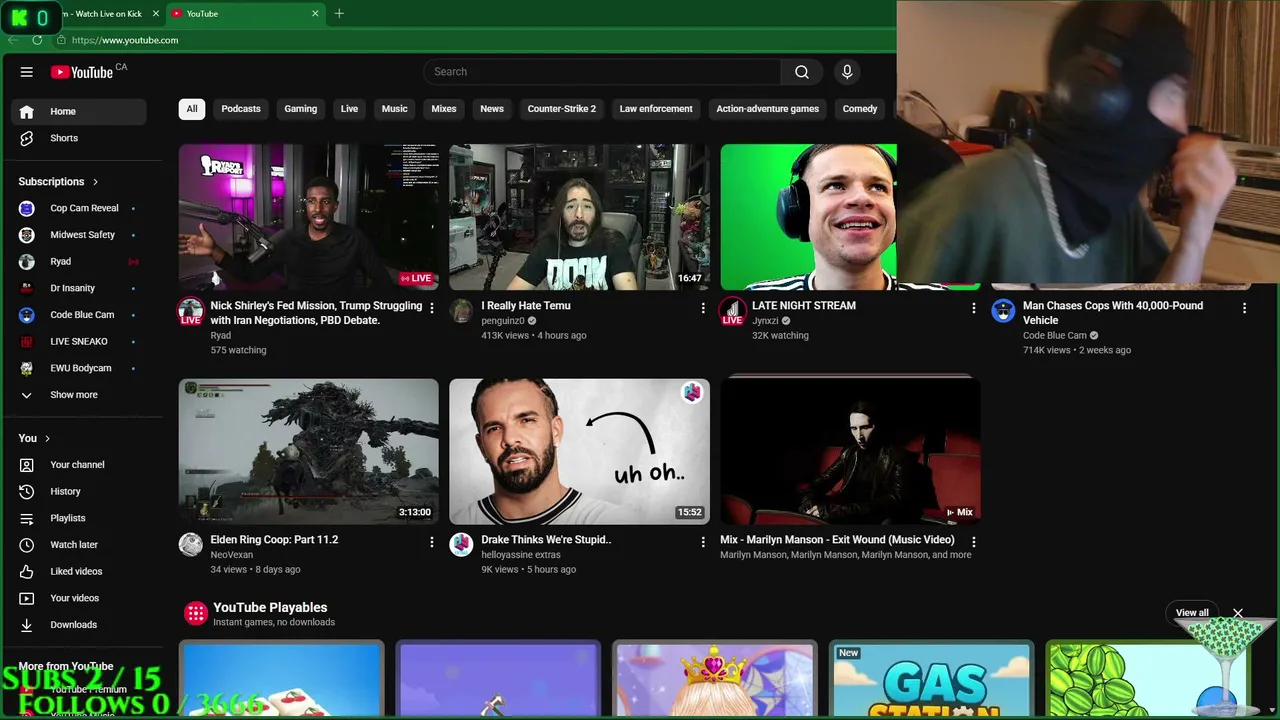Viewport: 1280px width, 720px height.
Task: Filter feed by News
Action: (492, 109)
